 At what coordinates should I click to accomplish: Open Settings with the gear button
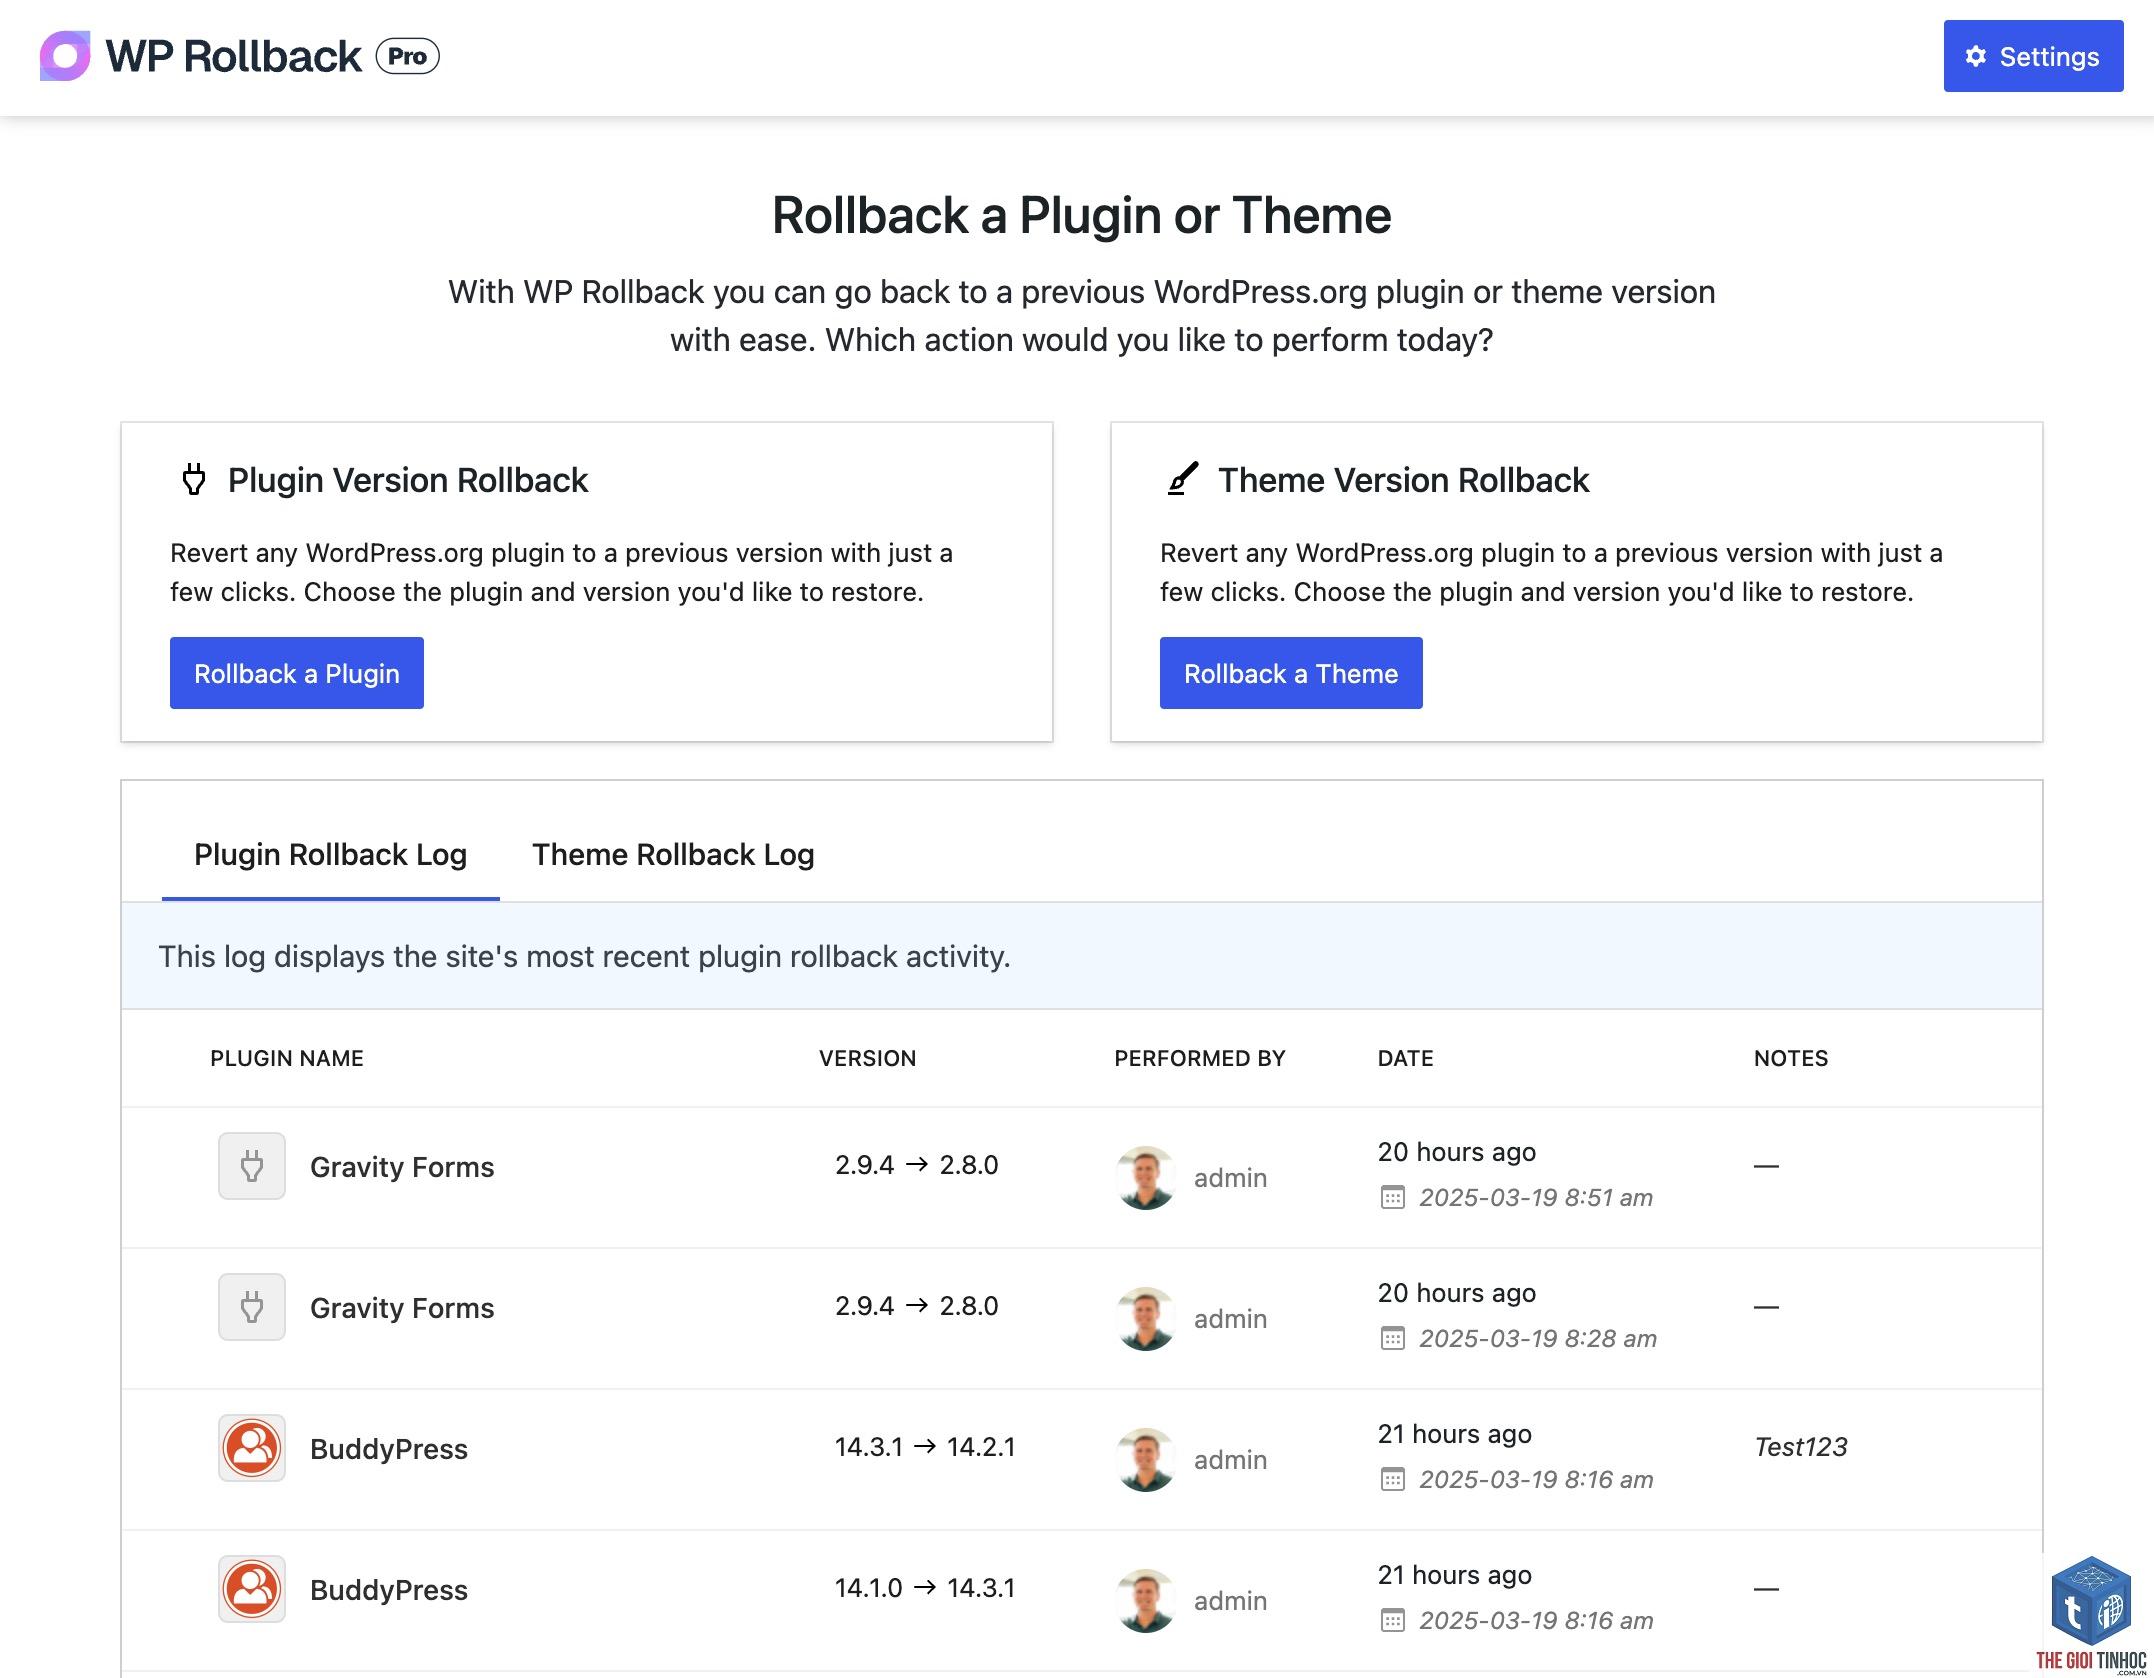pyautogui.click(x=2033, y=56)
